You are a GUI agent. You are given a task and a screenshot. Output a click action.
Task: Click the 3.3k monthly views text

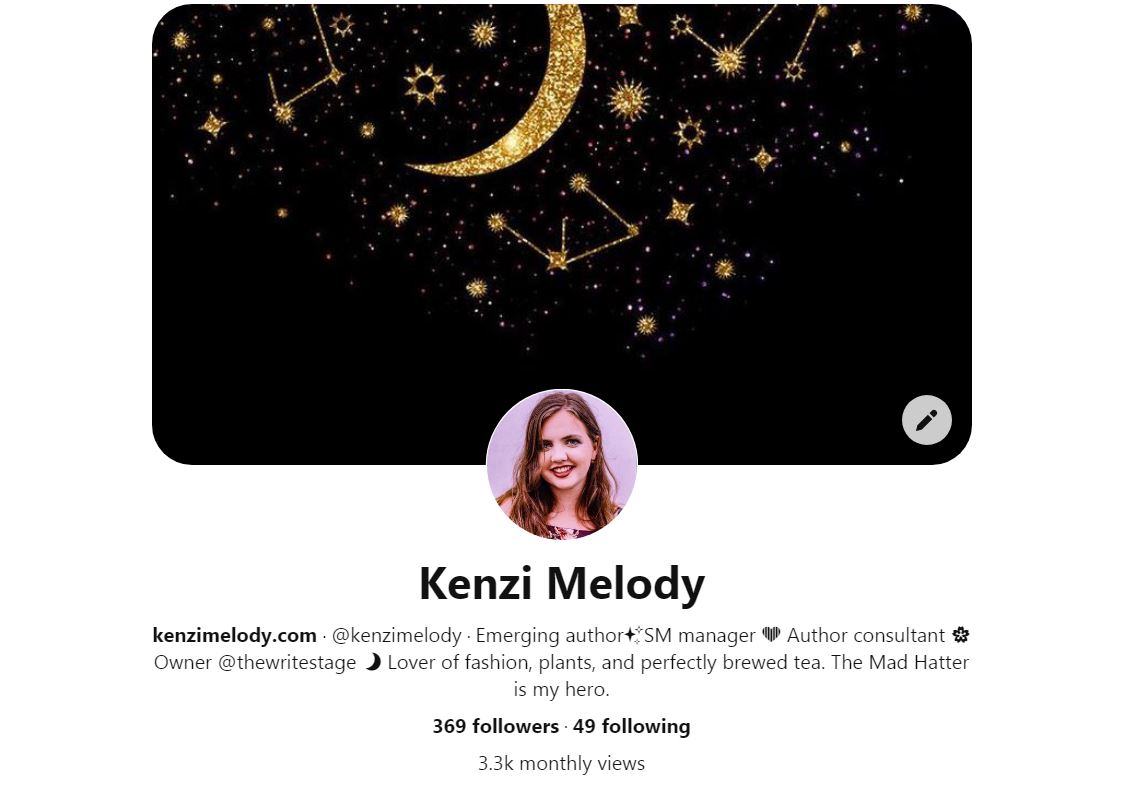coord(562,763)
